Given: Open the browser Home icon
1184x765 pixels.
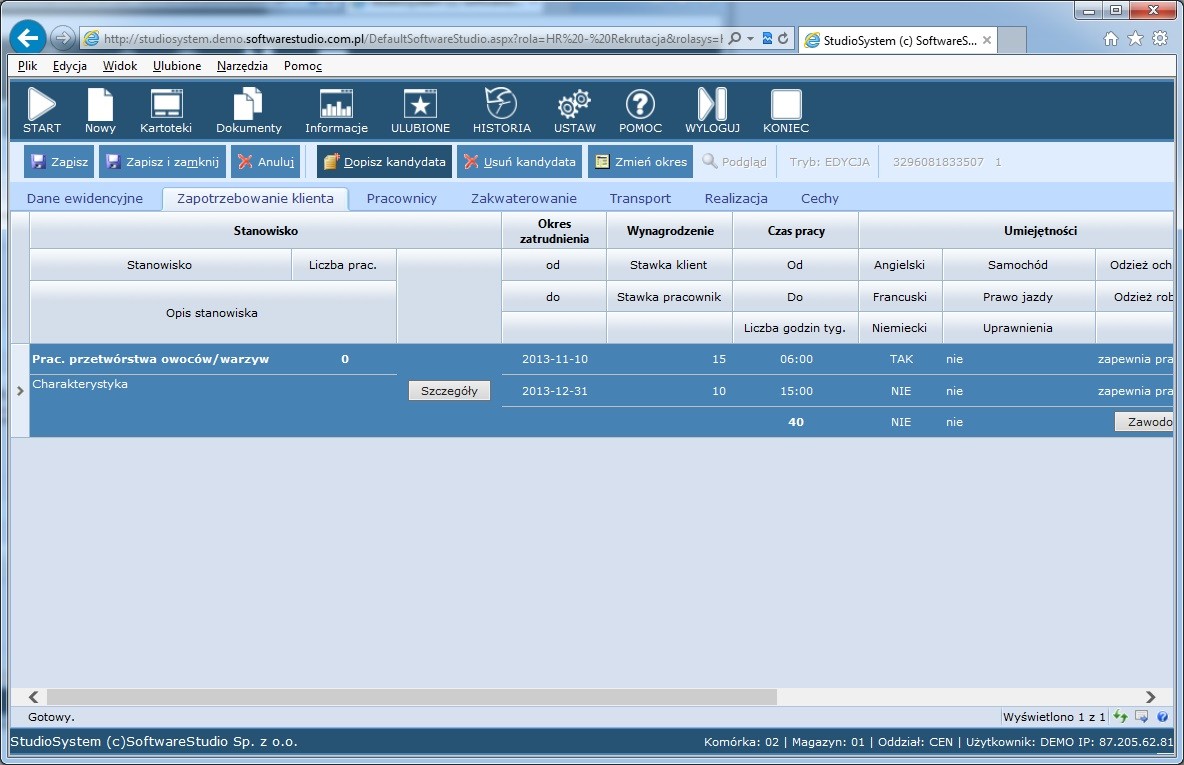Looking at the screenshot, I should [x=1111, y=39].
